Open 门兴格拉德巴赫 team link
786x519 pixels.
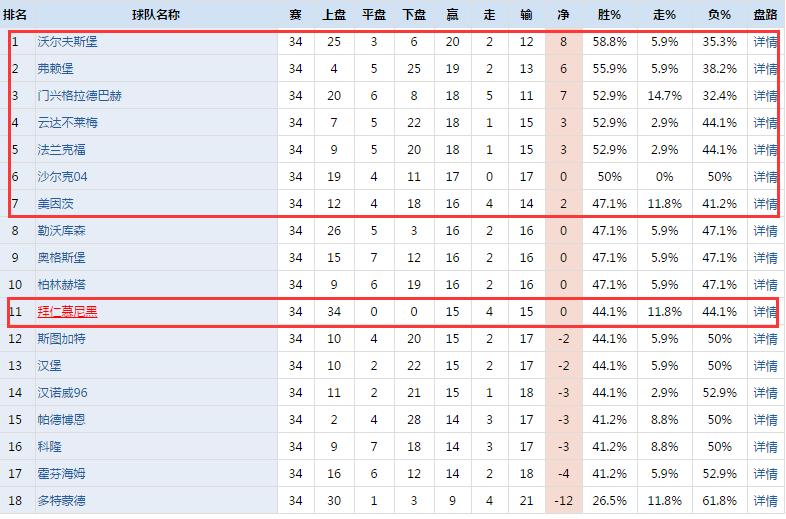[x=79, y=97]
